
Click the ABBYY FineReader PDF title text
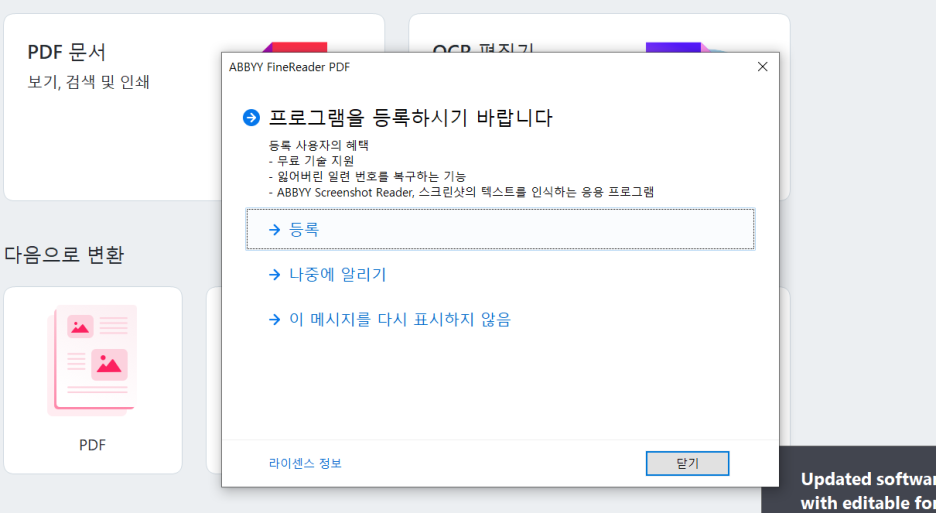point(290,67)
